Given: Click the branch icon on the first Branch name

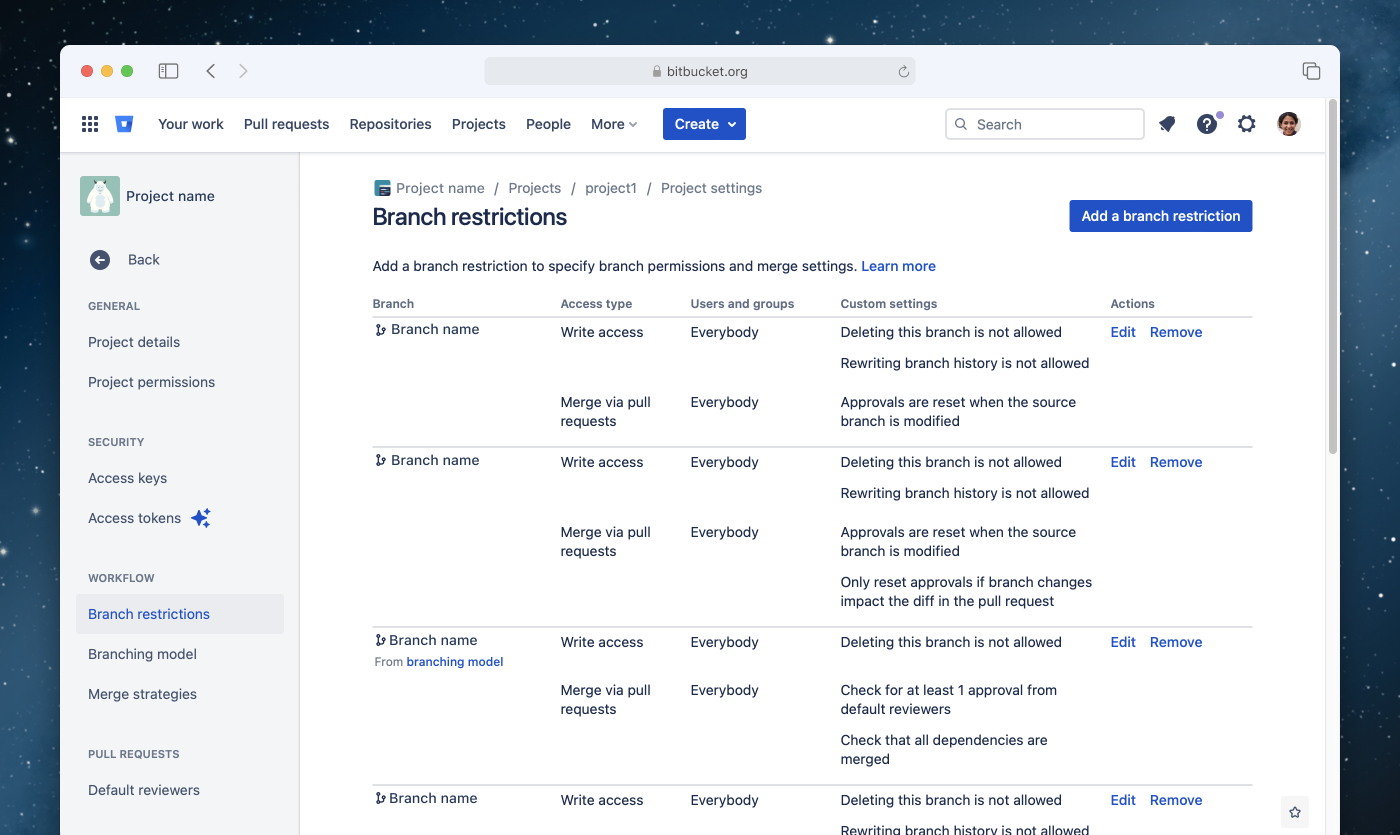Looking at the screenshot, I should tap(379, 328).
